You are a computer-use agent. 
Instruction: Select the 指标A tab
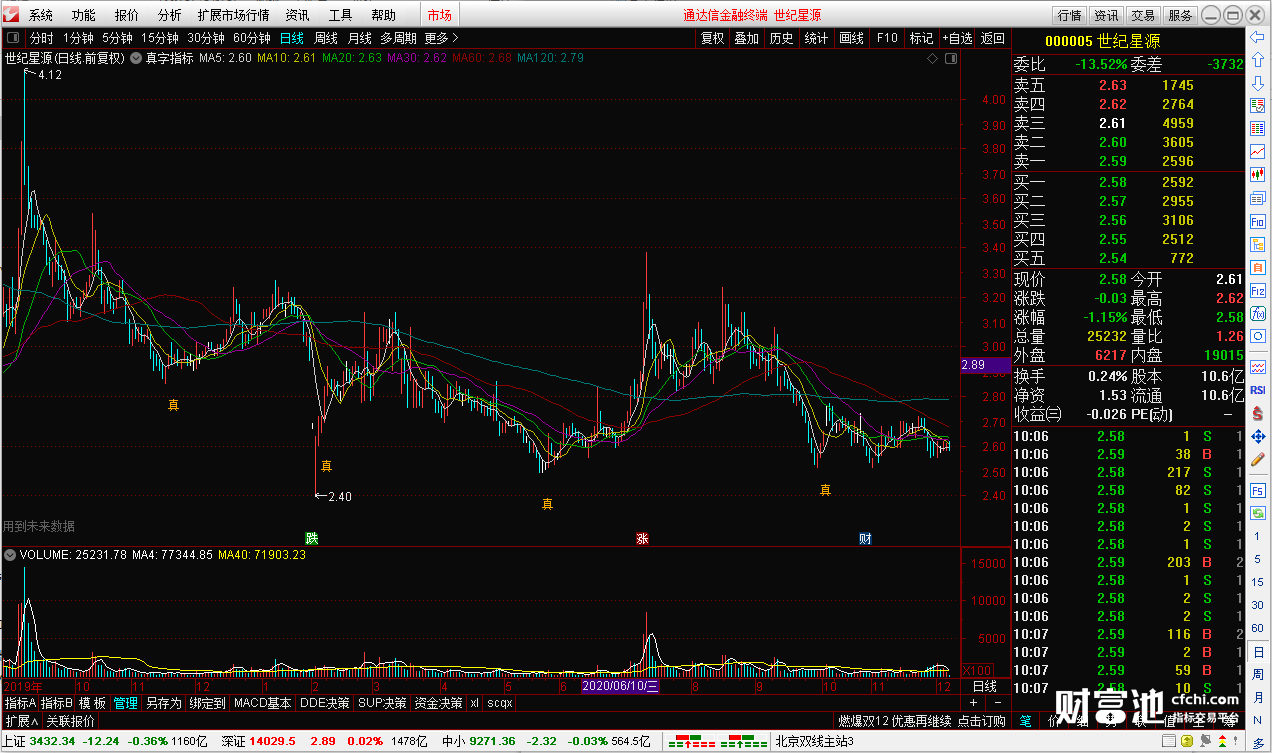click(20, 703)
